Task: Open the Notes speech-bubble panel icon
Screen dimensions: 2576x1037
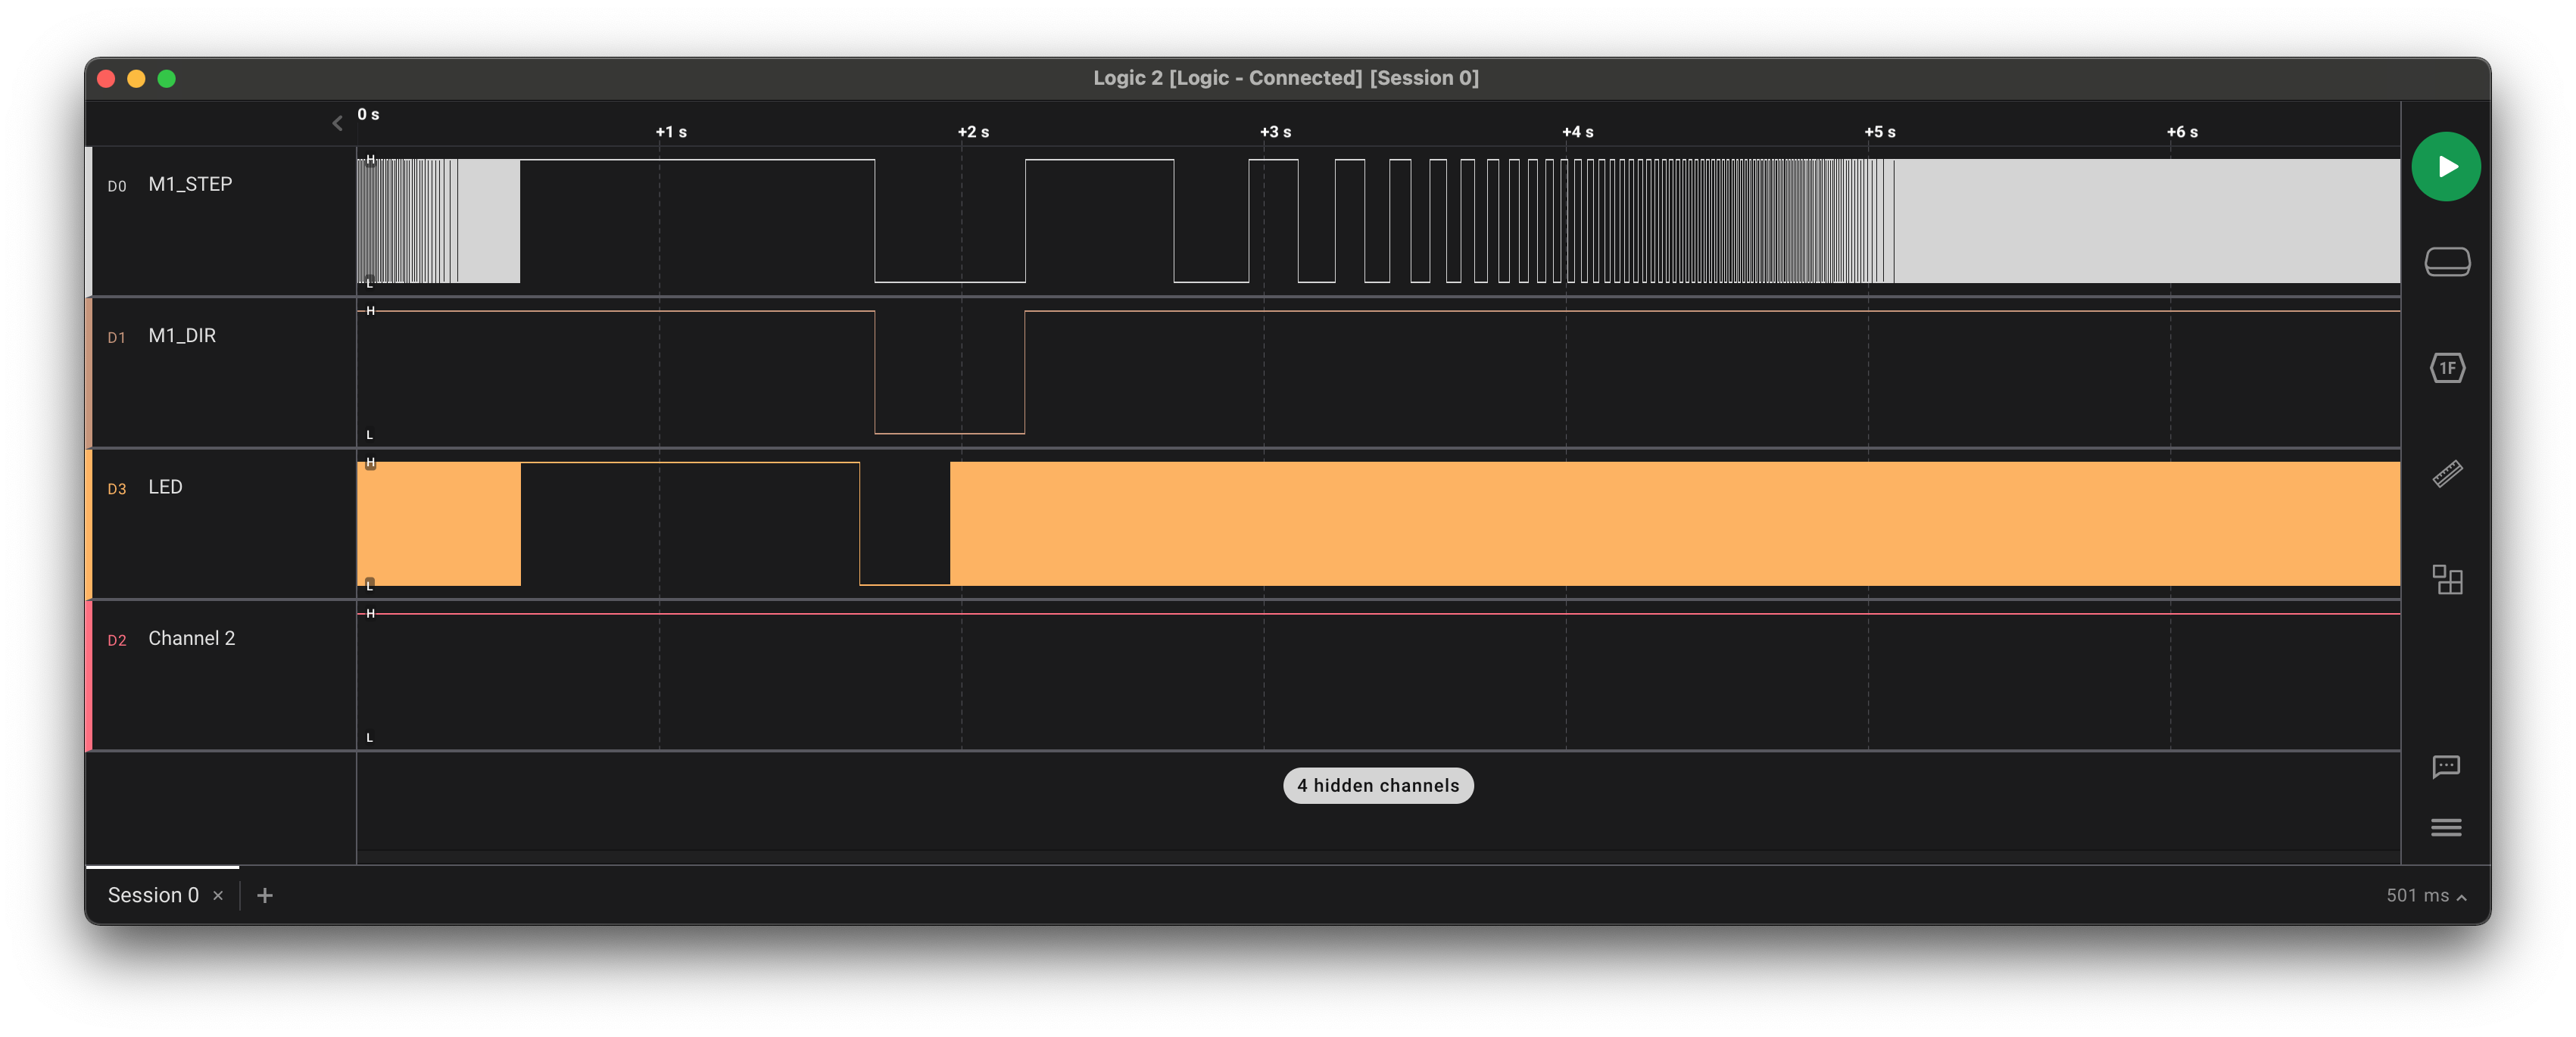Action: click(x=2445, y=767)
